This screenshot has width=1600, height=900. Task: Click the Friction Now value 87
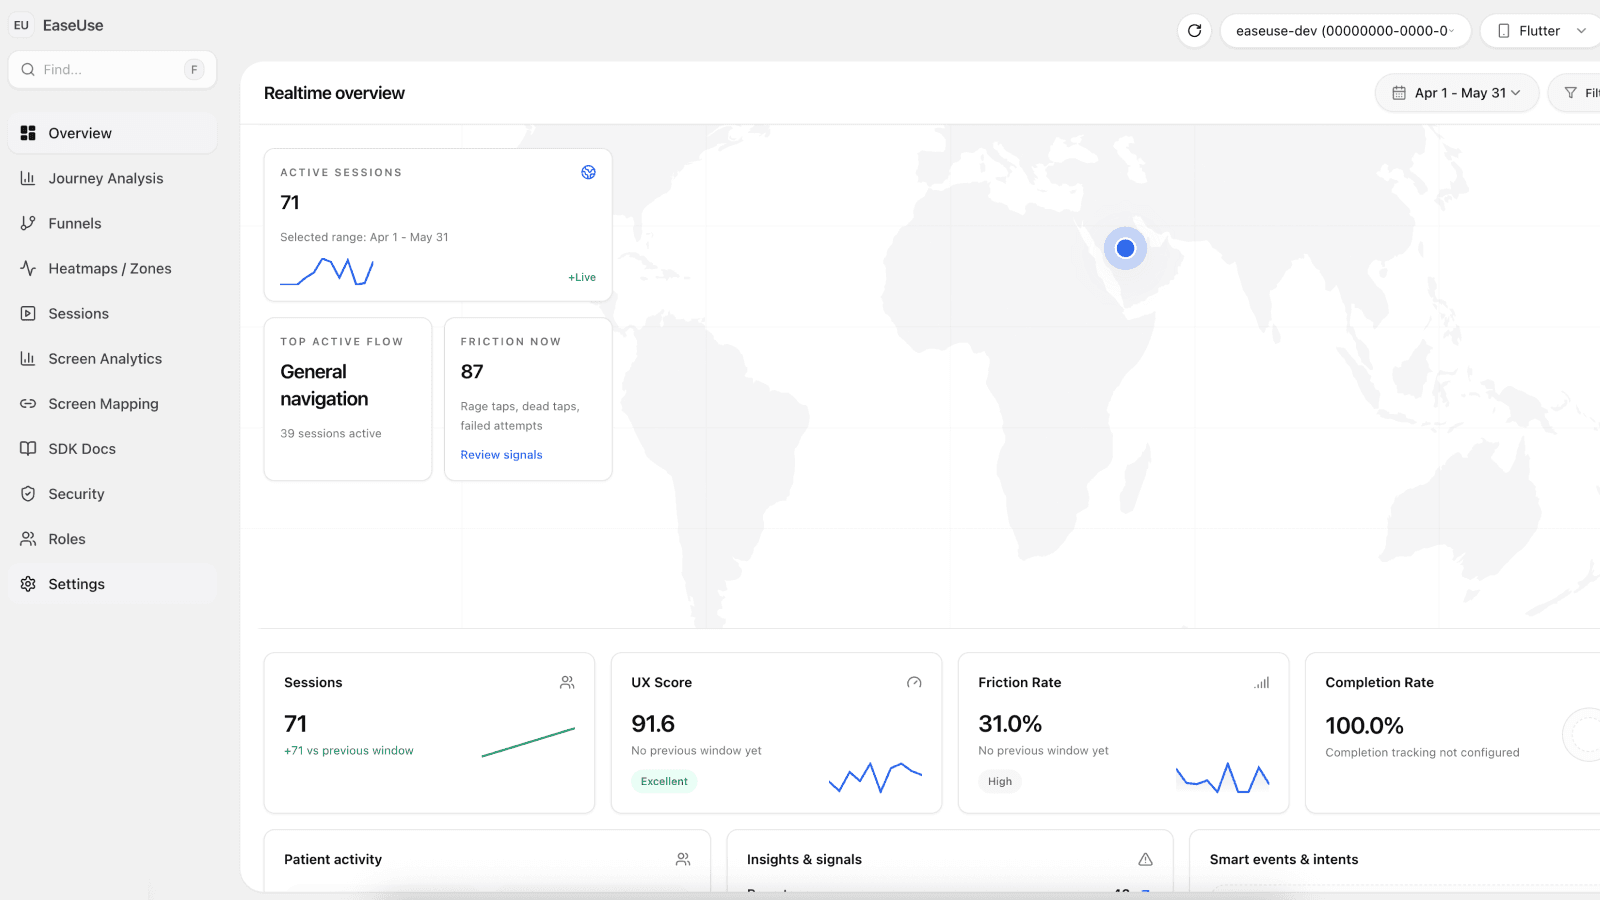pos(472,371)
